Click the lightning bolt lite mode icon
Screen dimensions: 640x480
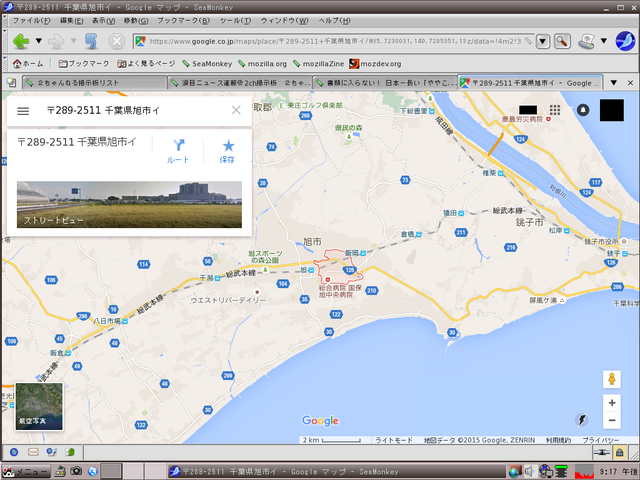582,420
